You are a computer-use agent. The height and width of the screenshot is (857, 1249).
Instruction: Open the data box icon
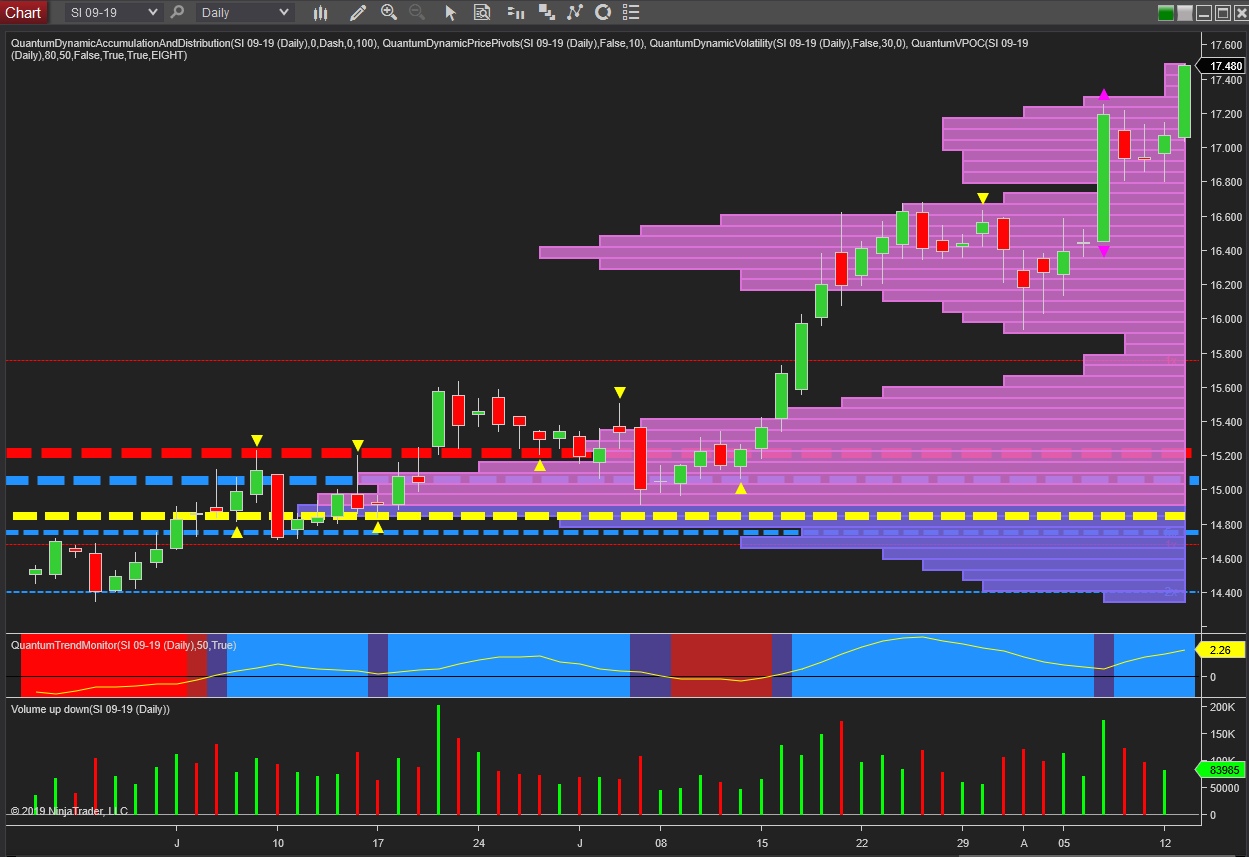coord(482,13)
